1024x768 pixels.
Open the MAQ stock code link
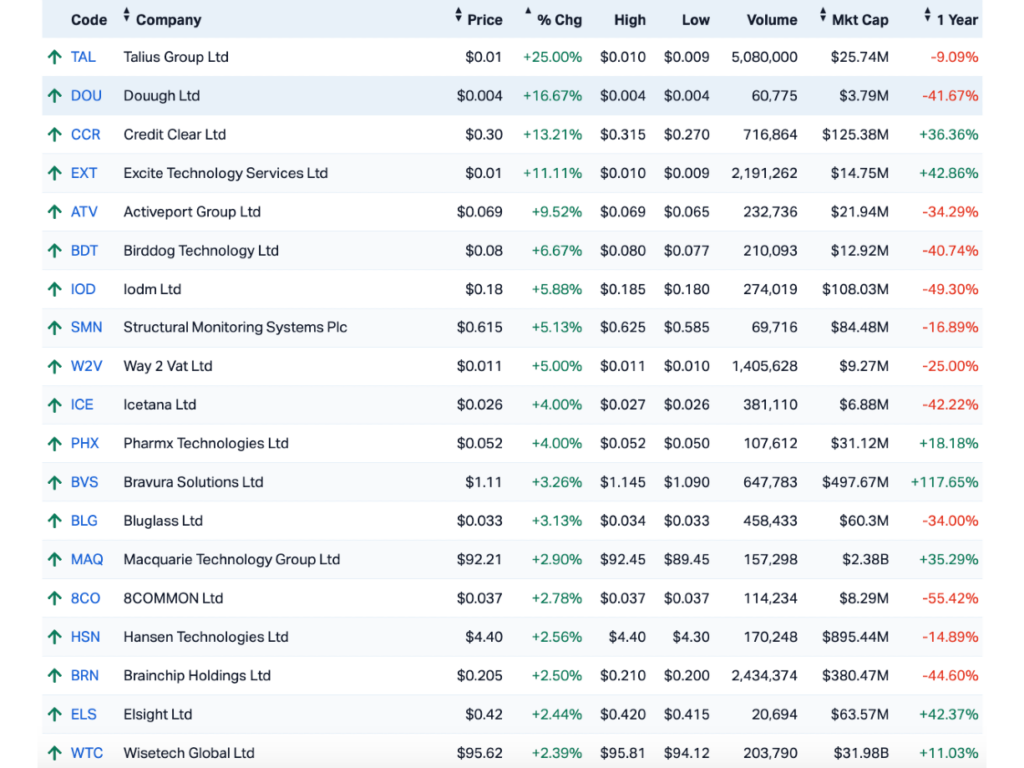click(87, 560)
